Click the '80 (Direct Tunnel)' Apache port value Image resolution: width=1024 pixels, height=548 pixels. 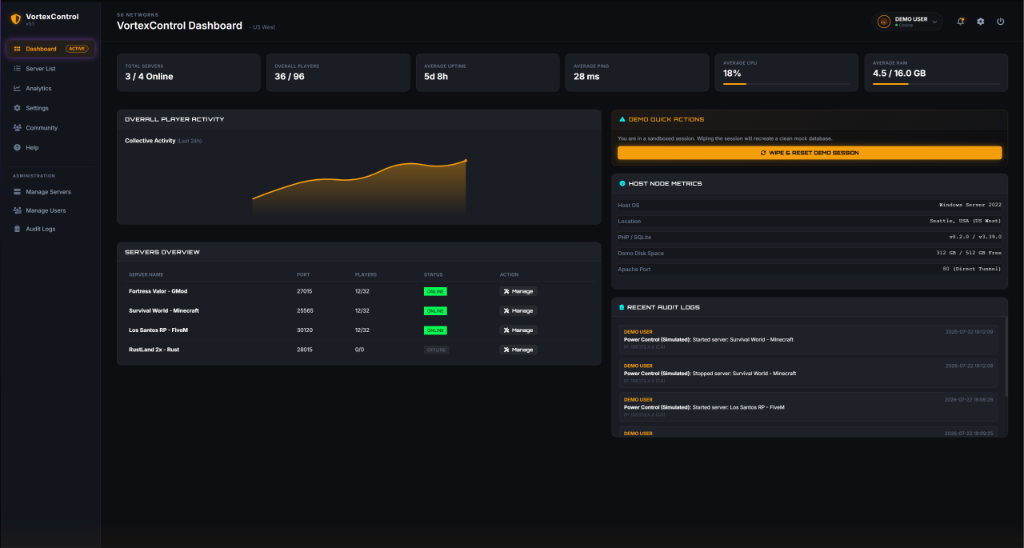(x=972, y=269)
